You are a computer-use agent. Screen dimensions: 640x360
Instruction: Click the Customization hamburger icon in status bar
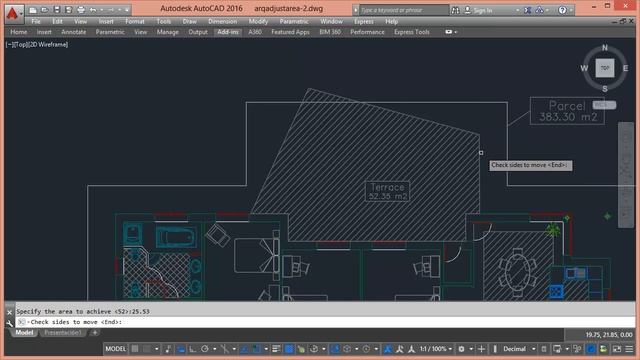click(629, 349)
